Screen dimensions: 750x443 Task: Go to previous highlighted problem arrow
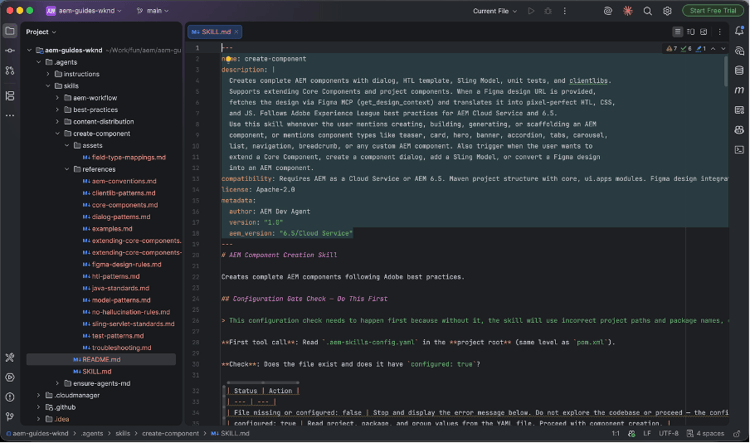pos(713,48)
